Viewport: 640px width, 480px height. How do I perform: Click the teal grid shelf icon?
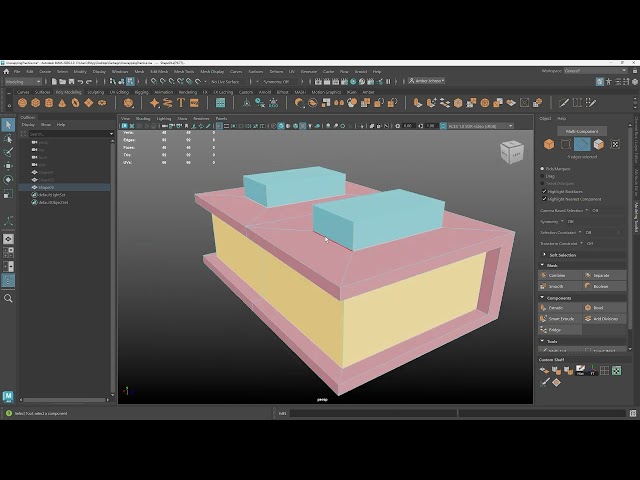pos(220,103)
